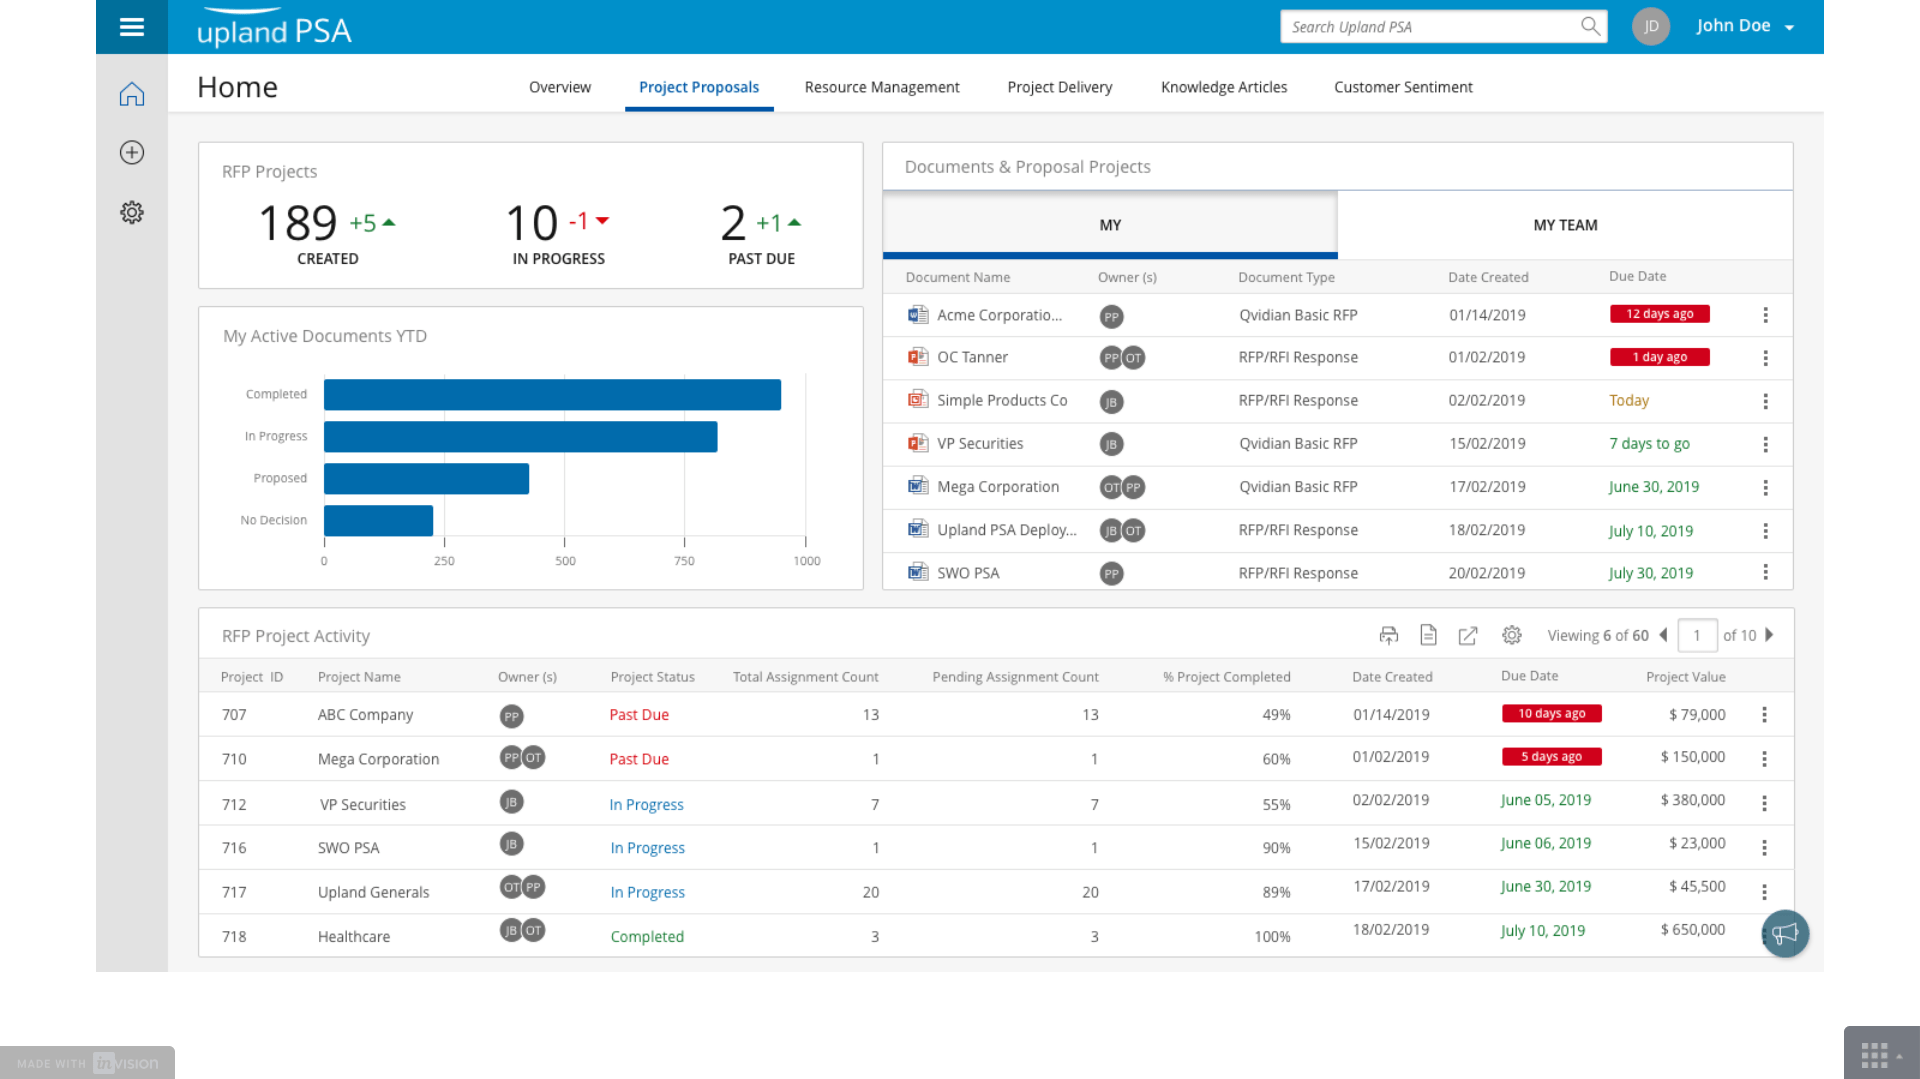This screenshot has width=1920, height=1079.
Task: Click Past Due status for project 707
Action: (x=639, y=715)
